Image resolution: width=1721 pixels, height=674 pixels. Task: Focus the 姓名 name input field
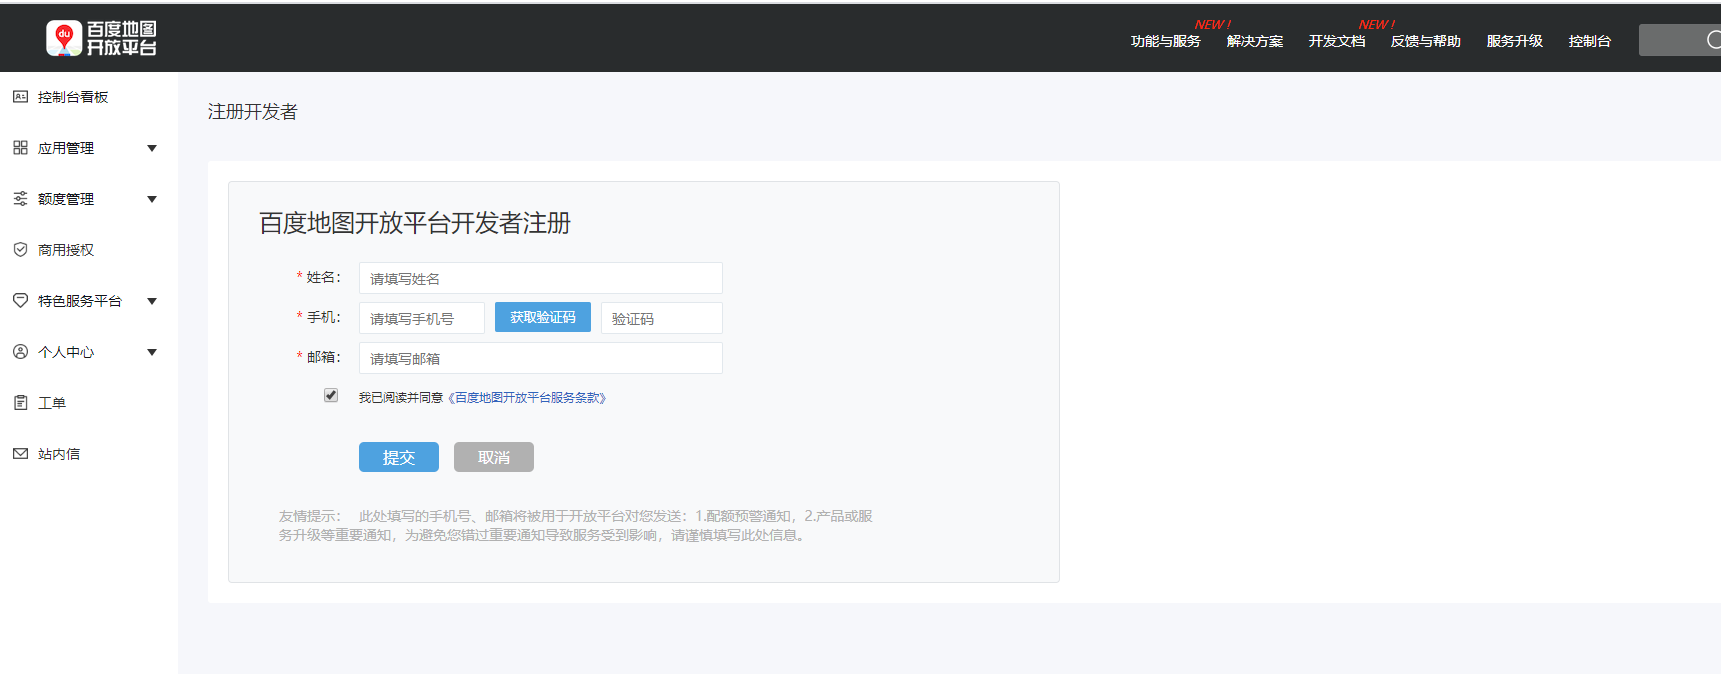tap(541, 278)
